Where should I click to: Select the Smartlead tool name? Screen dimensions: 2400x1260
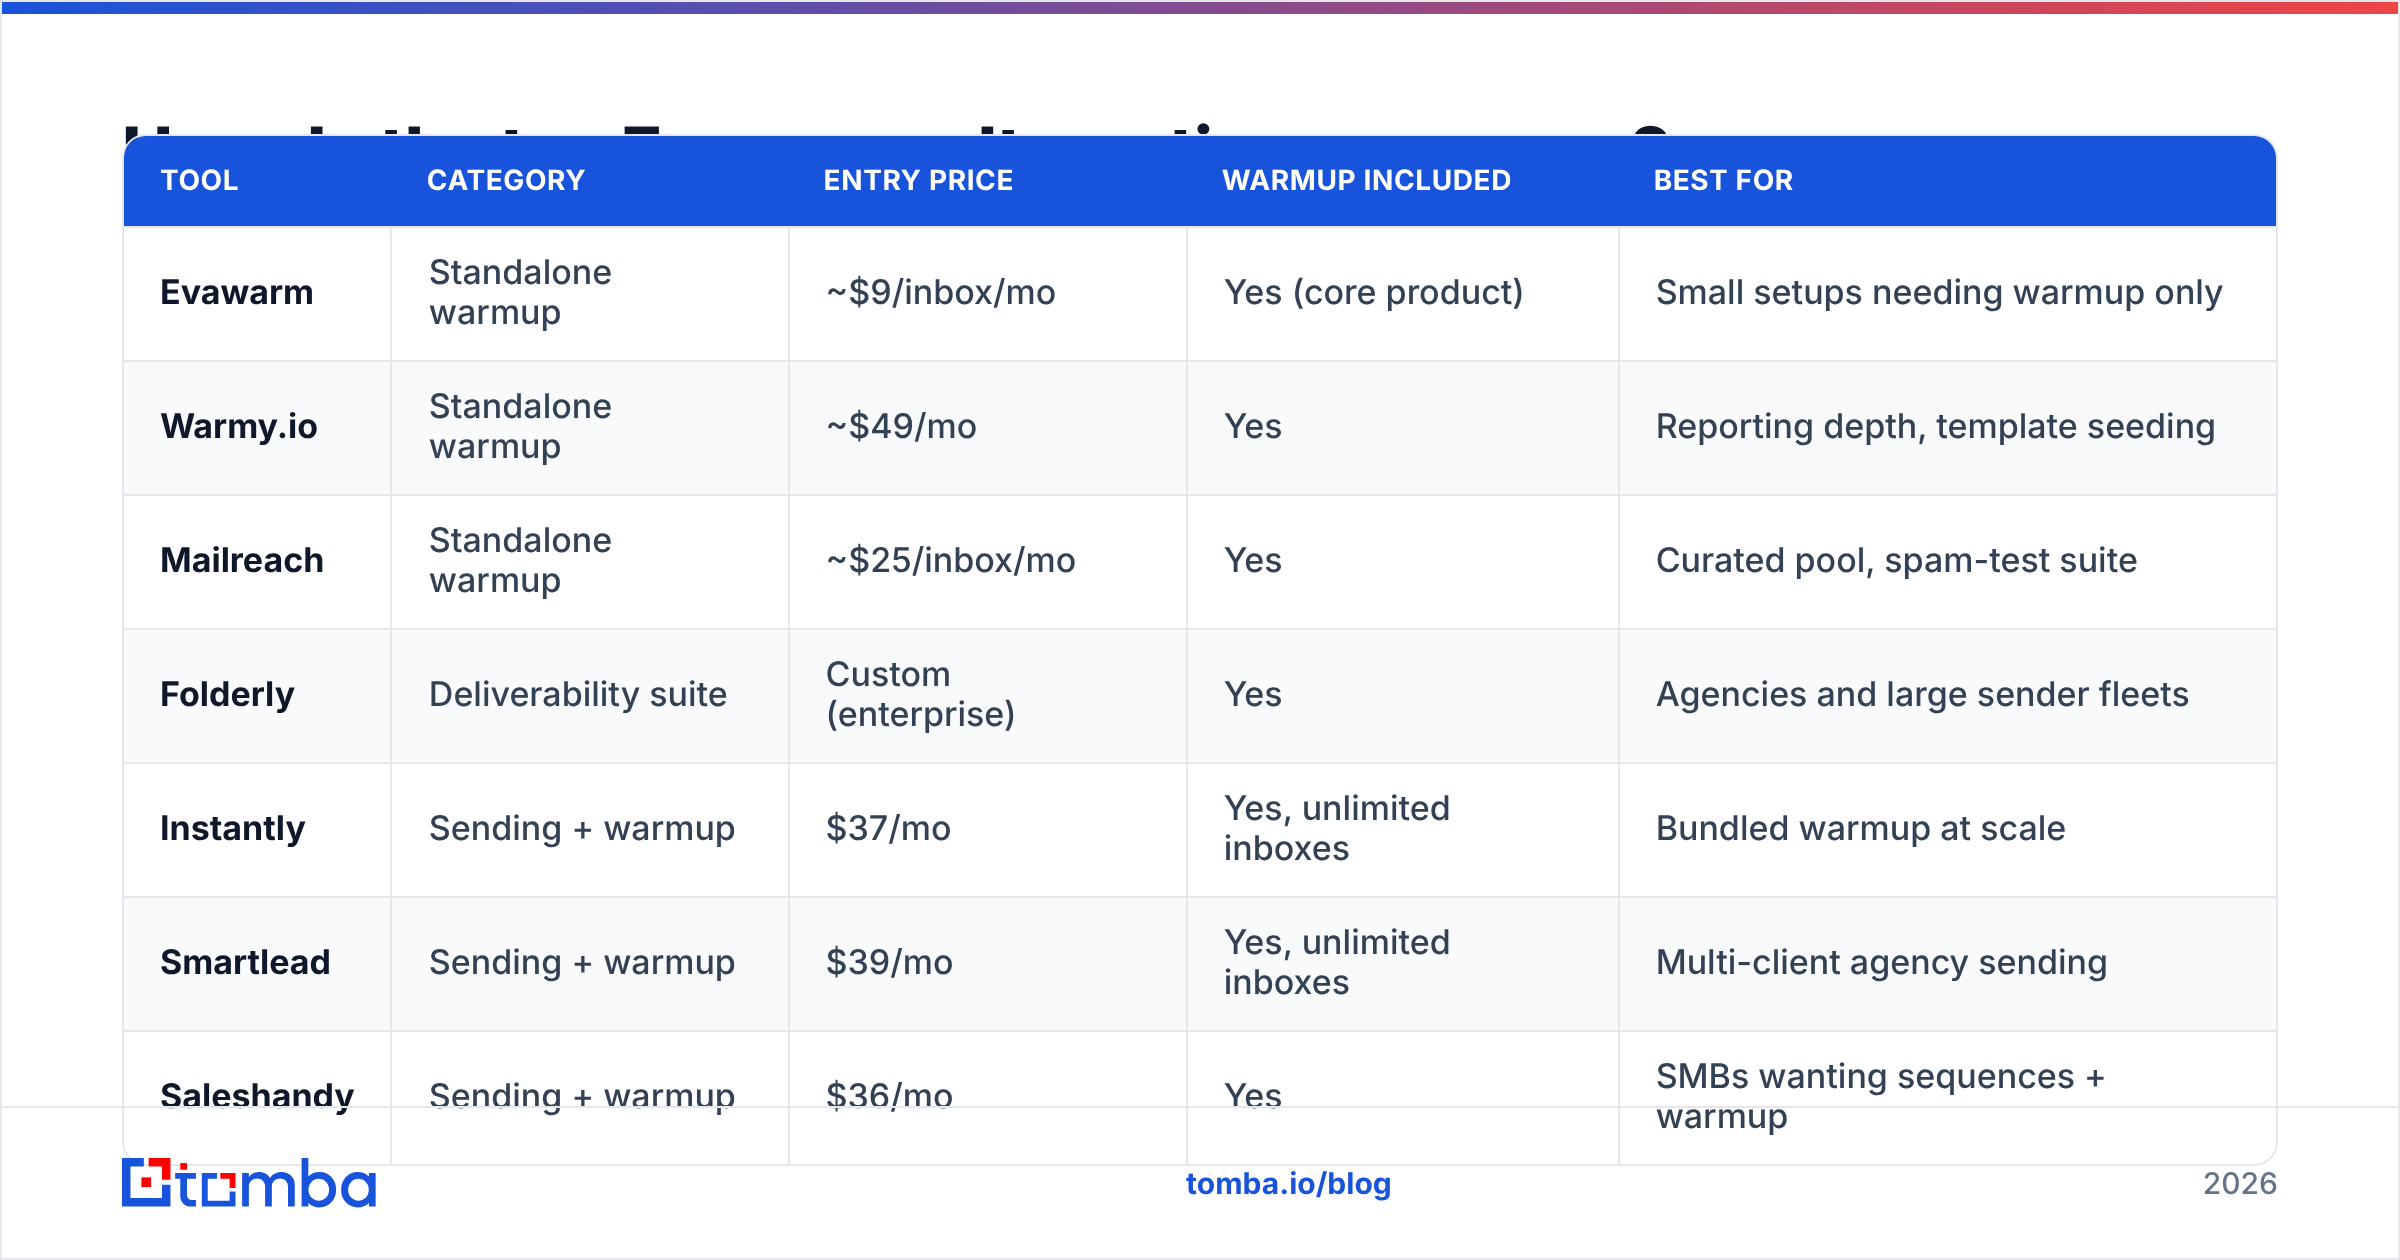245,962
